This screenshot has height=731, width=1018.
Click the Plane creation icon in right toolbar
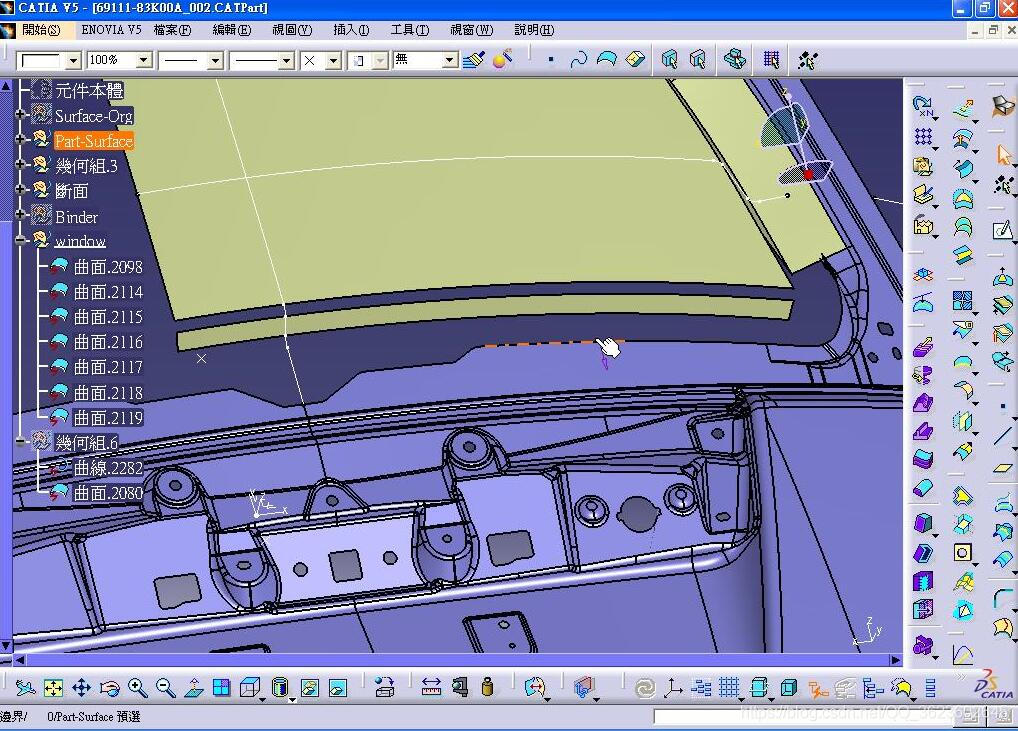point(1004,467)
